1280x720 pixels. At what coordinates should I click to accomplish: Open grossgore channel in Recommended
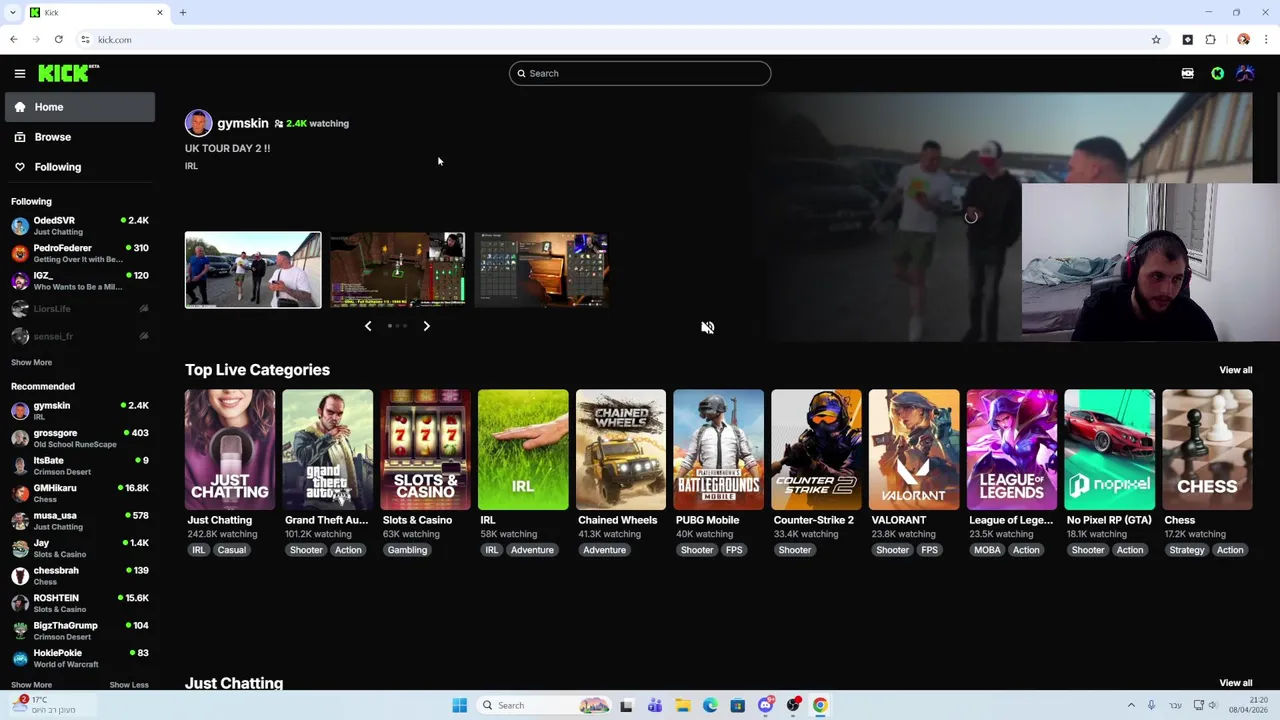point(80,438)
